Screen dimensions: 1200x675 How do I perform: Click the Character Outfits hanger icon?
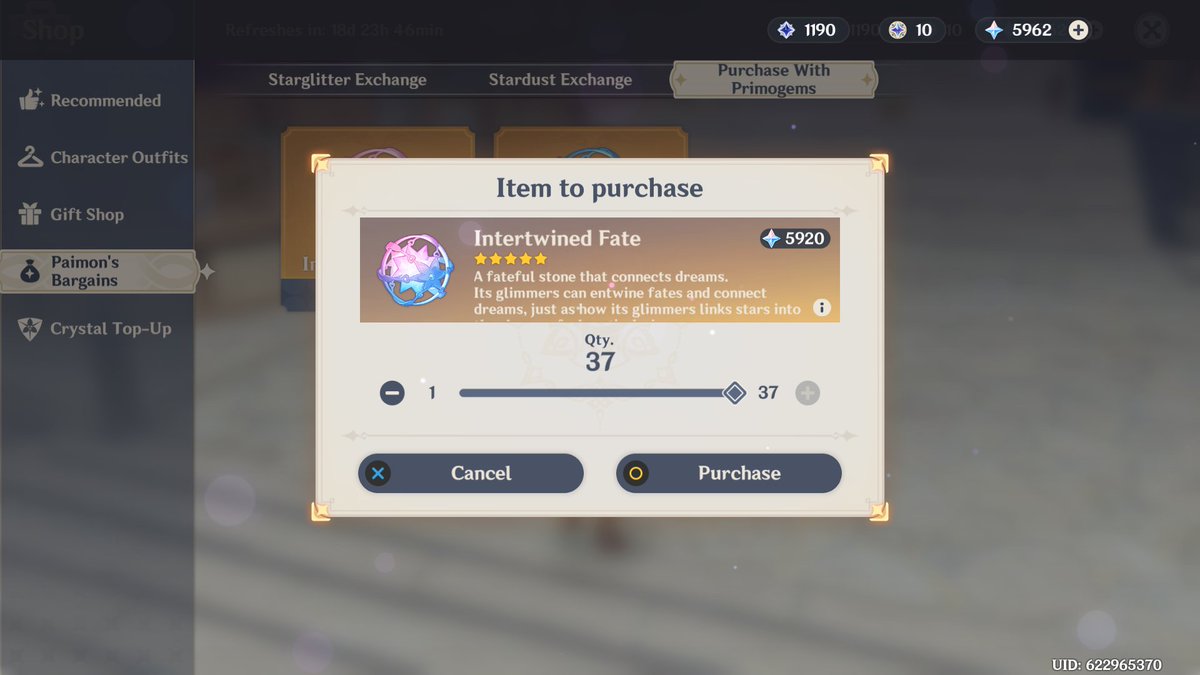[31, 157]
